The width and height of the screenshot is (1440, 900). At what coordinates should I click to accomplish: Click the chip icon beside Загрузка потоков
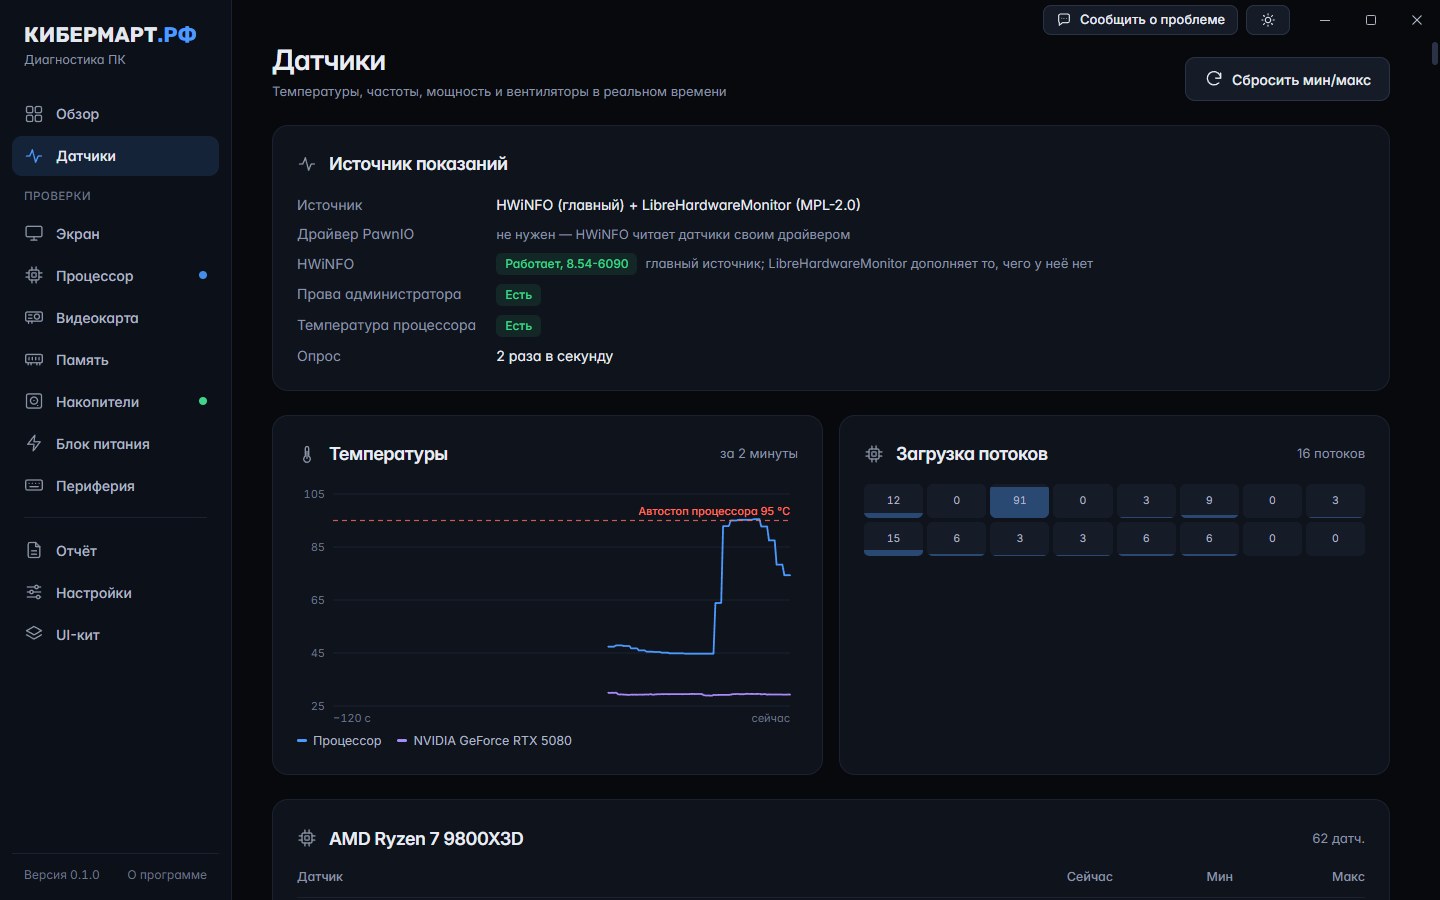tap(874, 454)
